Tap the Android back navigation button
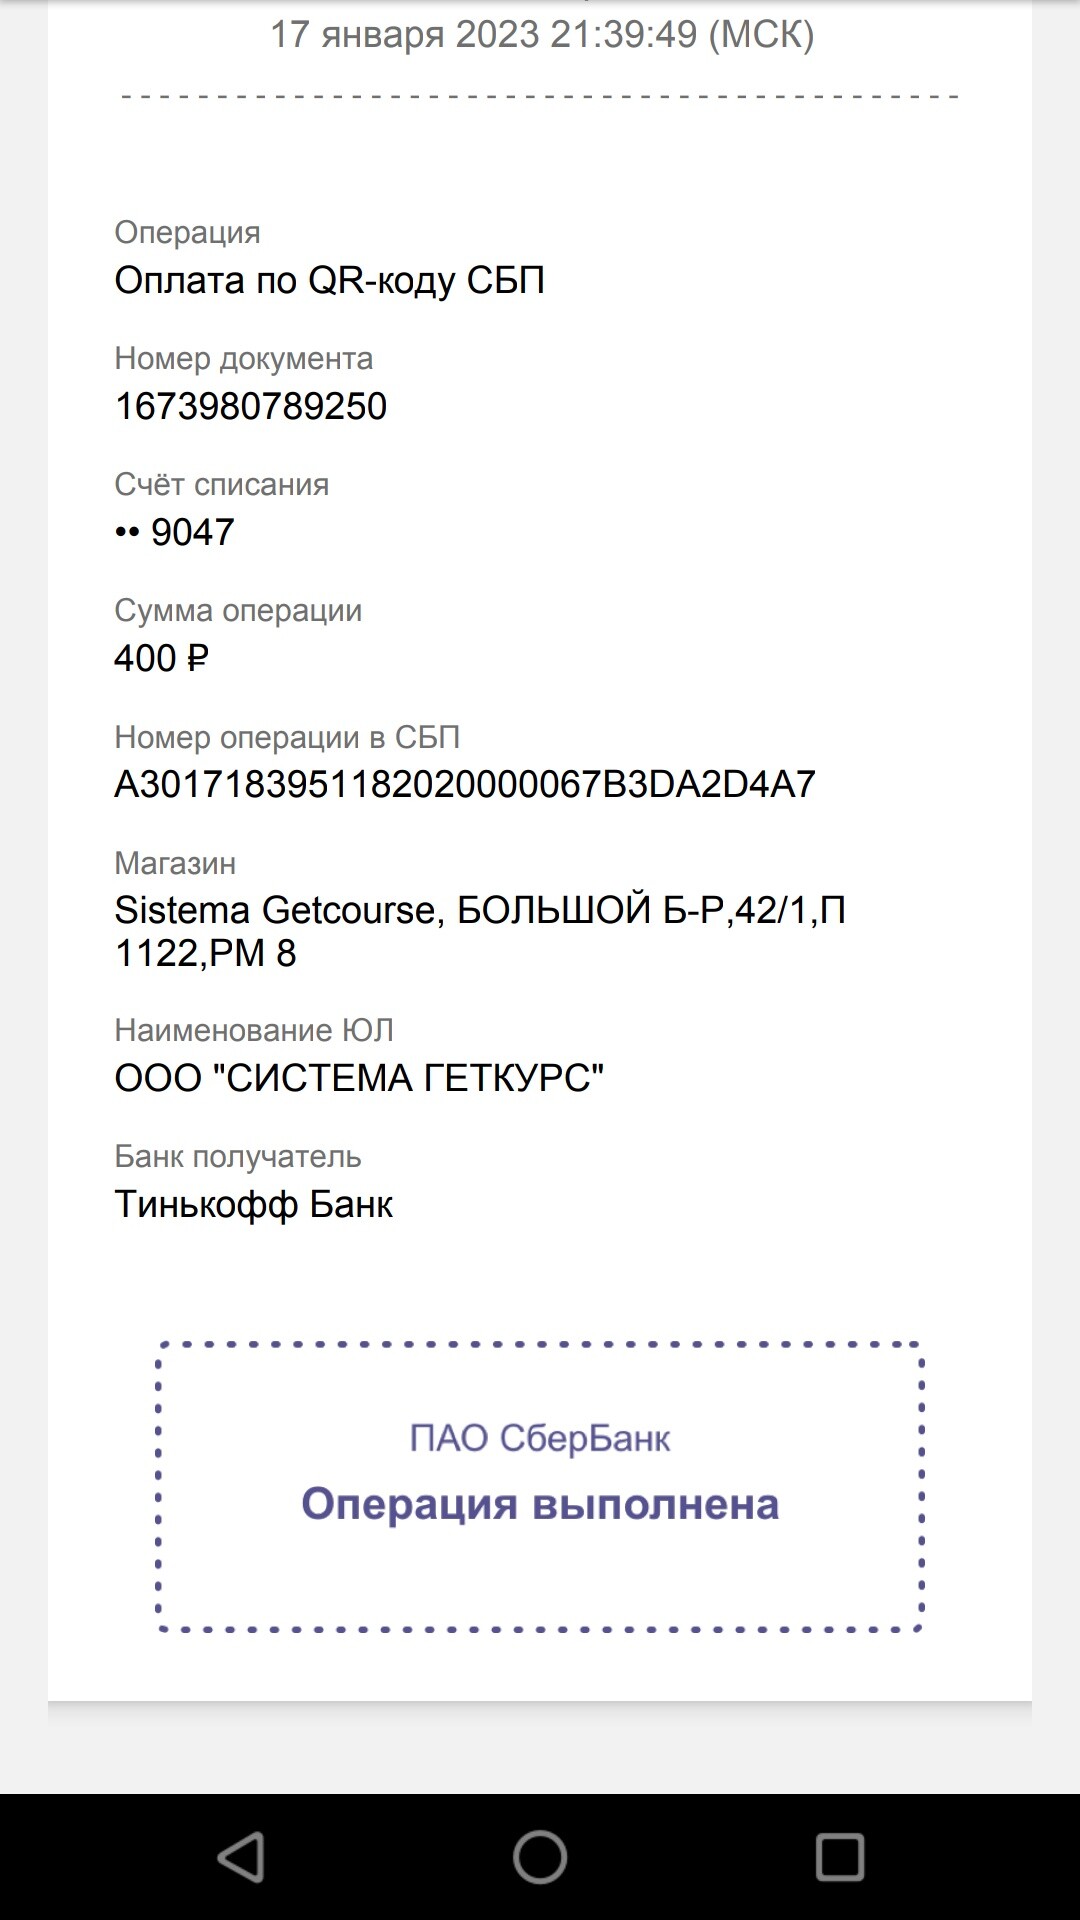 point(241,1857)
